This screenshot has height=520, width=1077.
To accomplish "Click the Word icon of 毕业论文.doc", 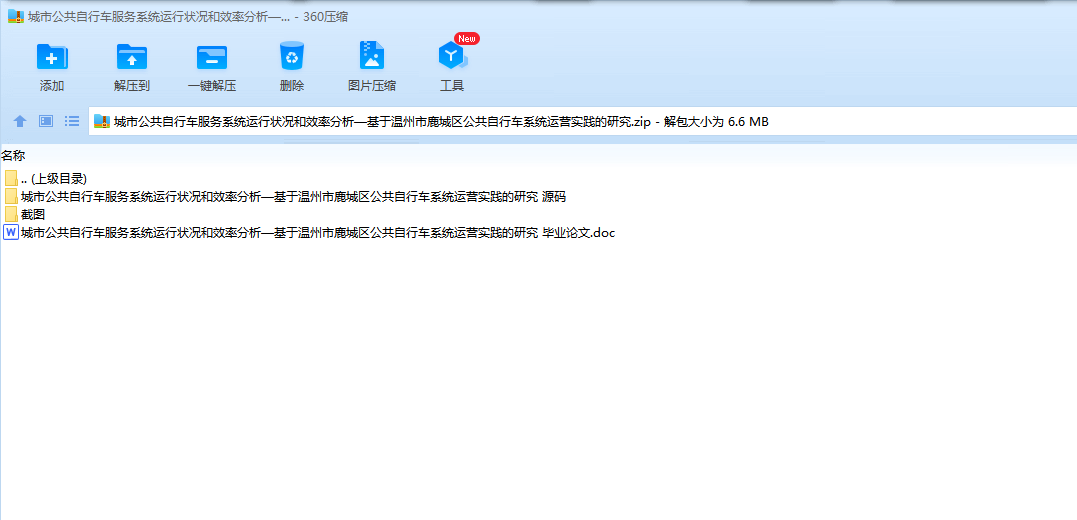I will click(x=11, y=232).
